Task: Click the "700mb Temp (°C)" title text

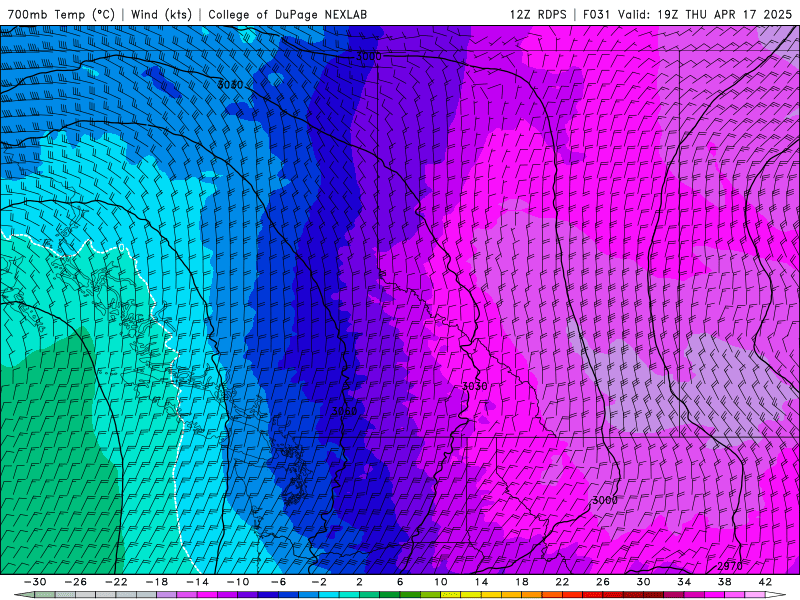Action: click(61, 14)
